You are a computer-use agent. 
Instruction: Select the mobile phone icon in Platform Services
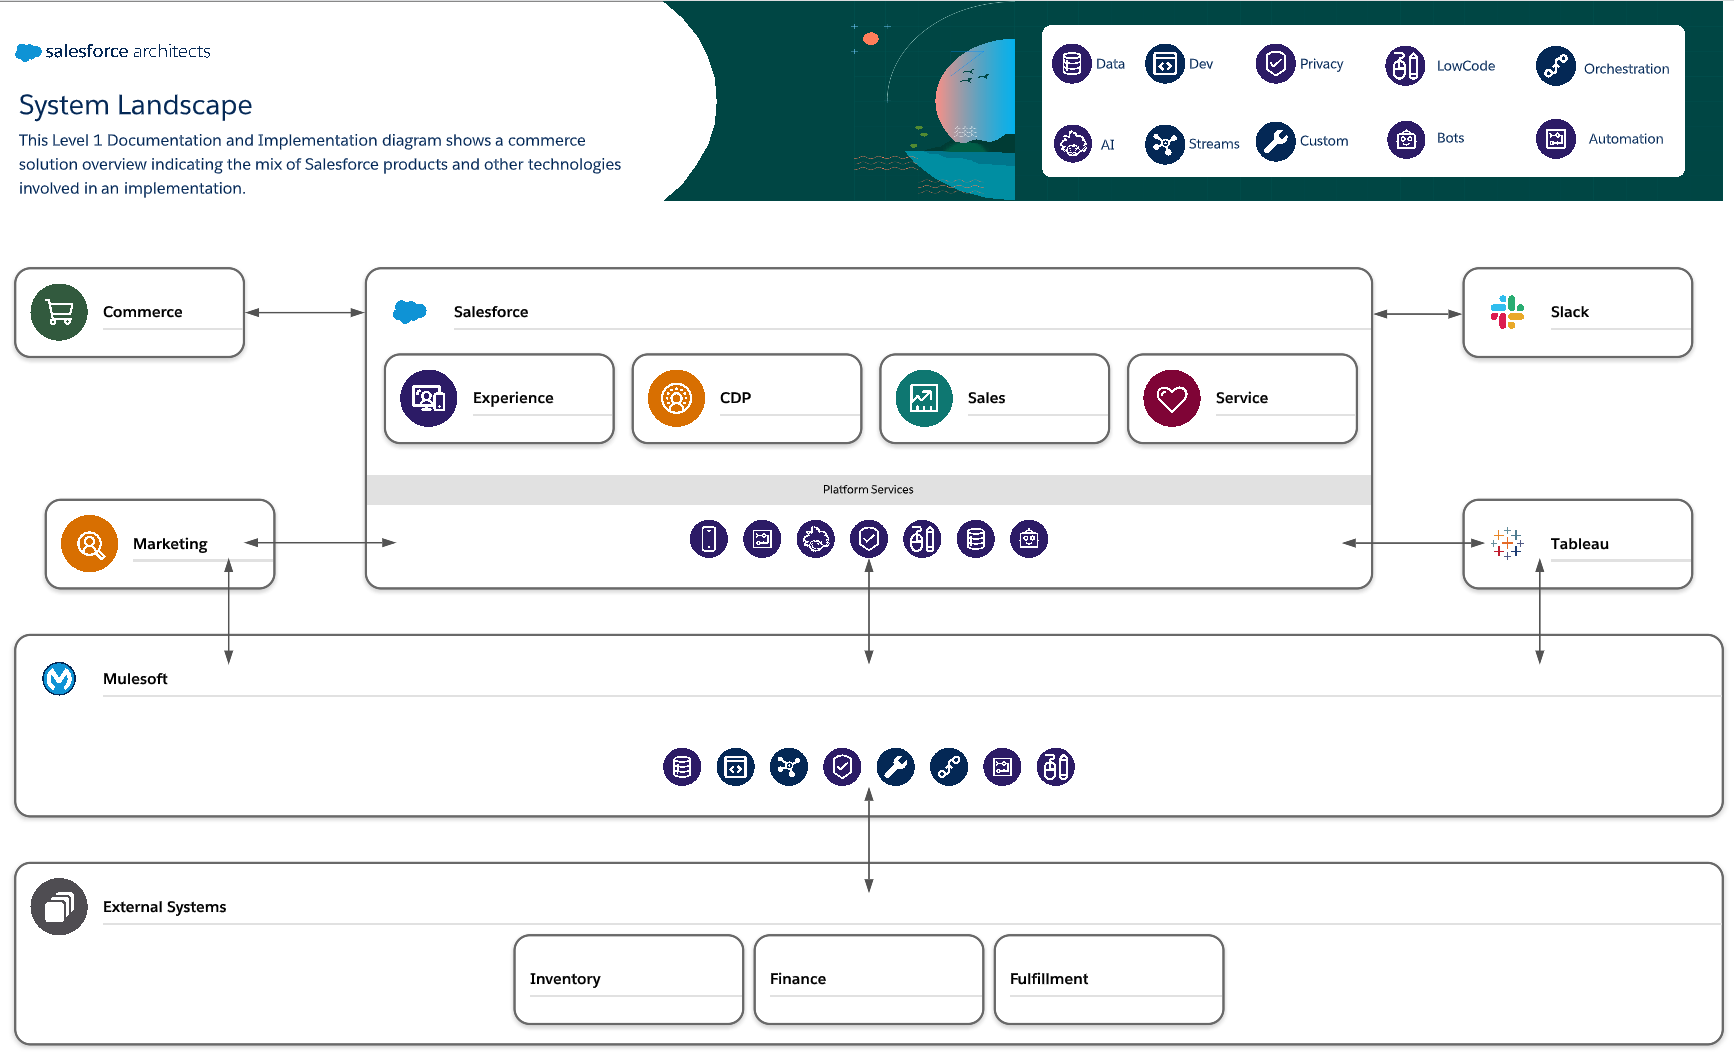tap(709, 538)
